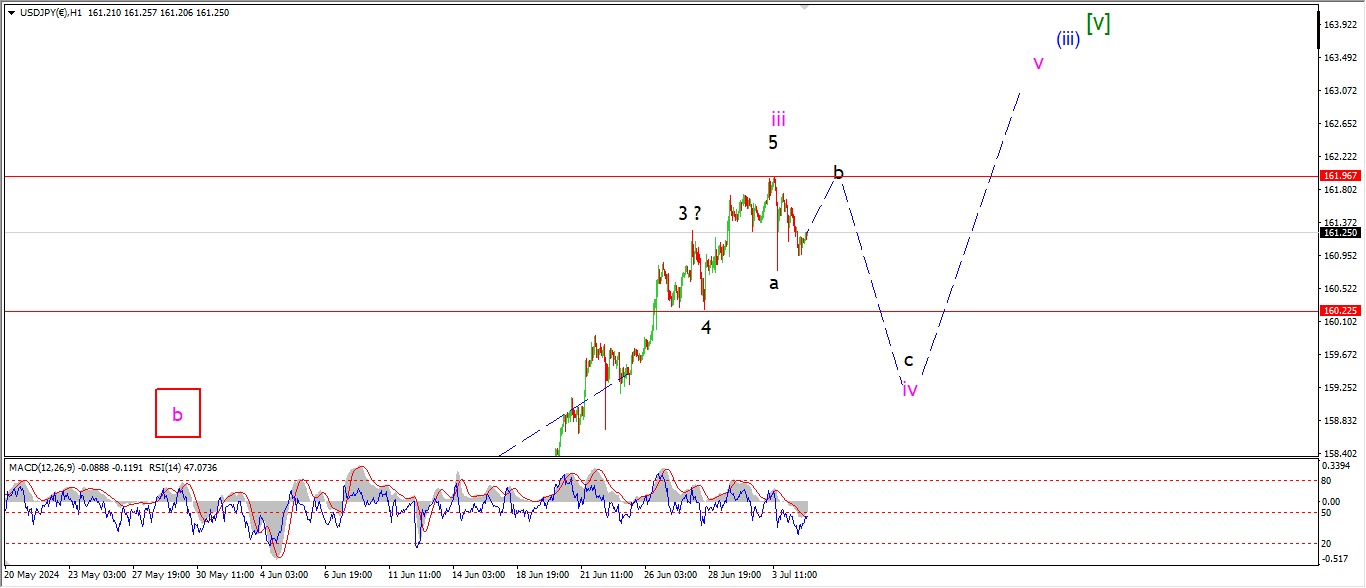
Task: Open the dropdown arrow beside USDJPY symbol
Action: click(x=11, y=13)
